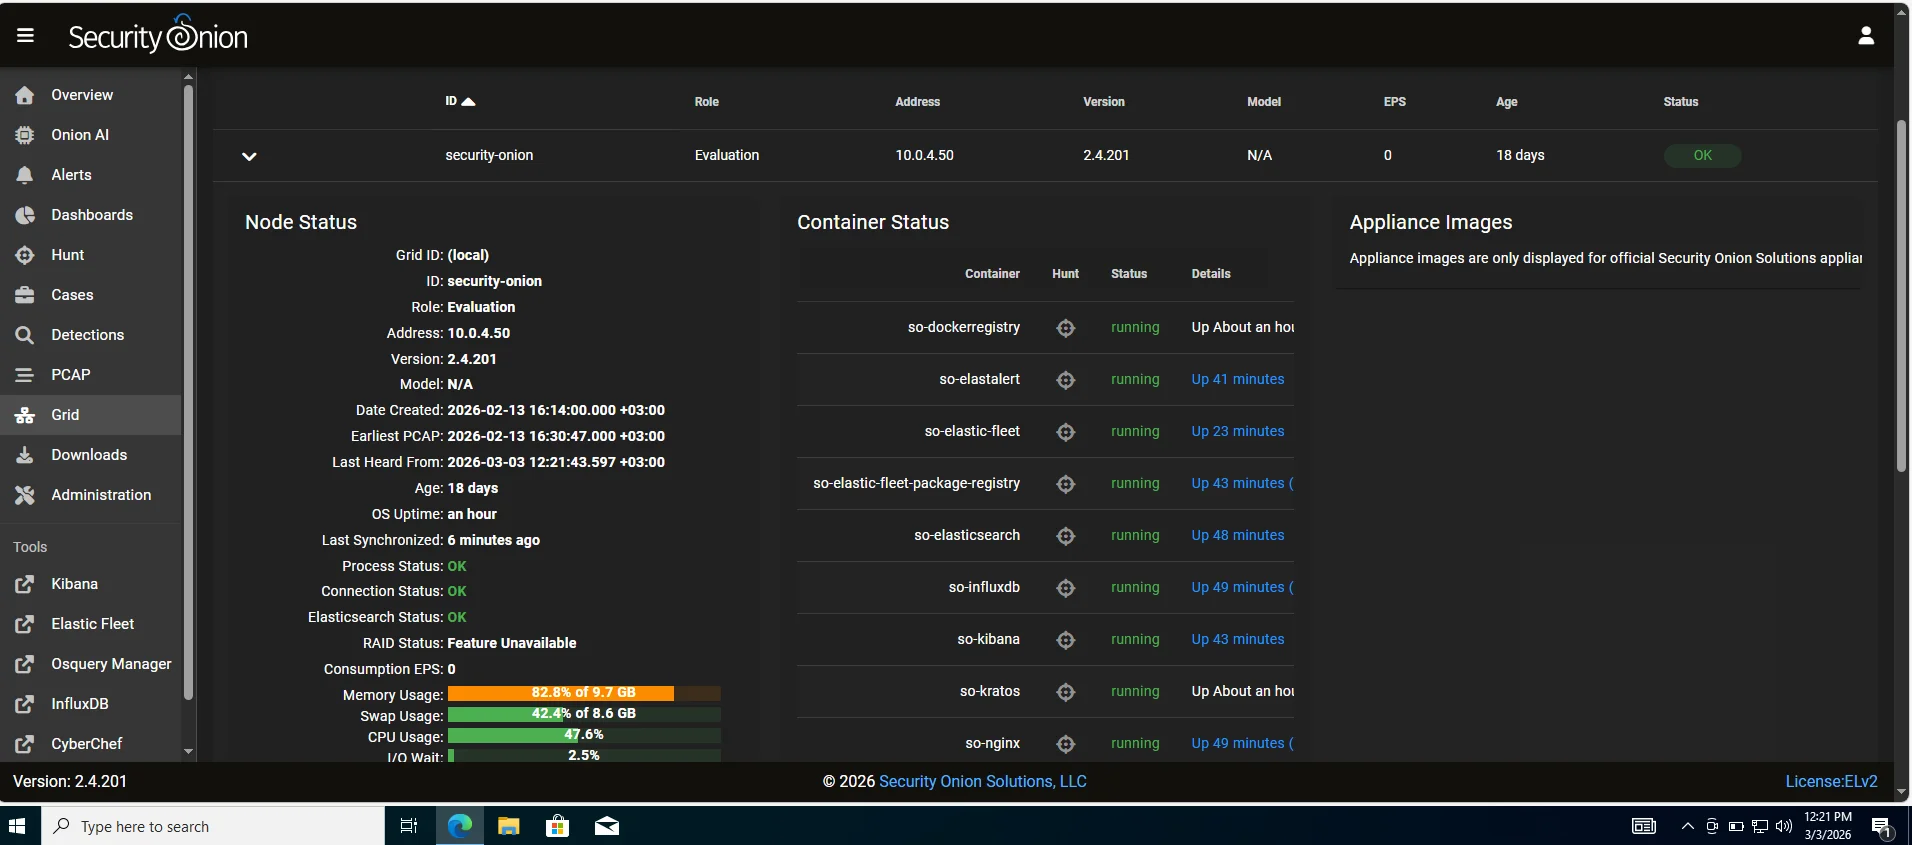Screen dimensions: 1912x845
Task: Click hunt icon for so-kibana container
Action: coord(1065,640)
